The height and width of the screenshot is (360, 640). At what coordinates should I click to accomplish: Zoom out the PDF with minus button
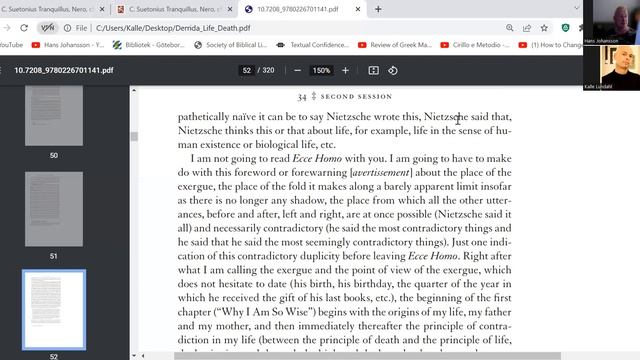[298, 70]
